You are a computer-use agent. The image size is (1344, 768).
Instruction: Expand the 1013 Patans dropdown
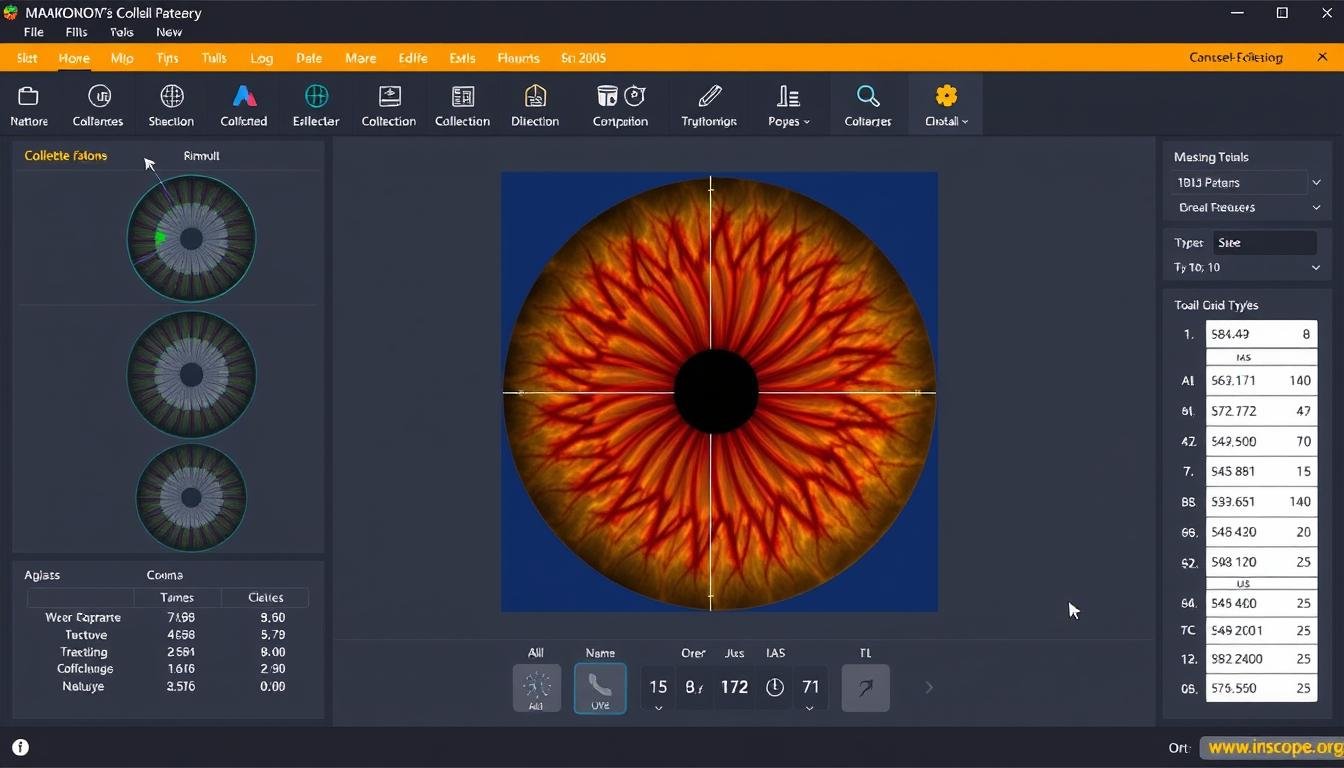pyautogui.click(x=1246, y=182)
